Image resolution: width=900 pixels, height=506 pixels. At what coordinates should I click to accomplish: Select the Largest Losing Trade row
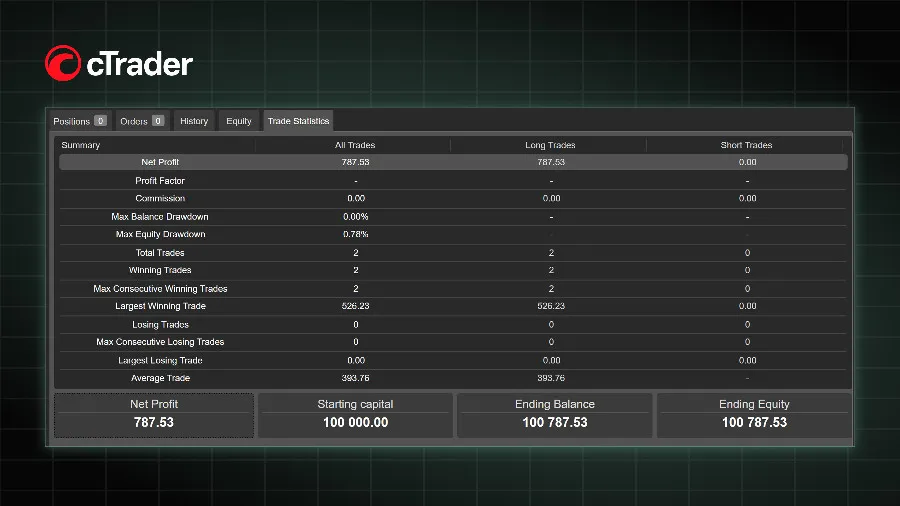(453, 360)
